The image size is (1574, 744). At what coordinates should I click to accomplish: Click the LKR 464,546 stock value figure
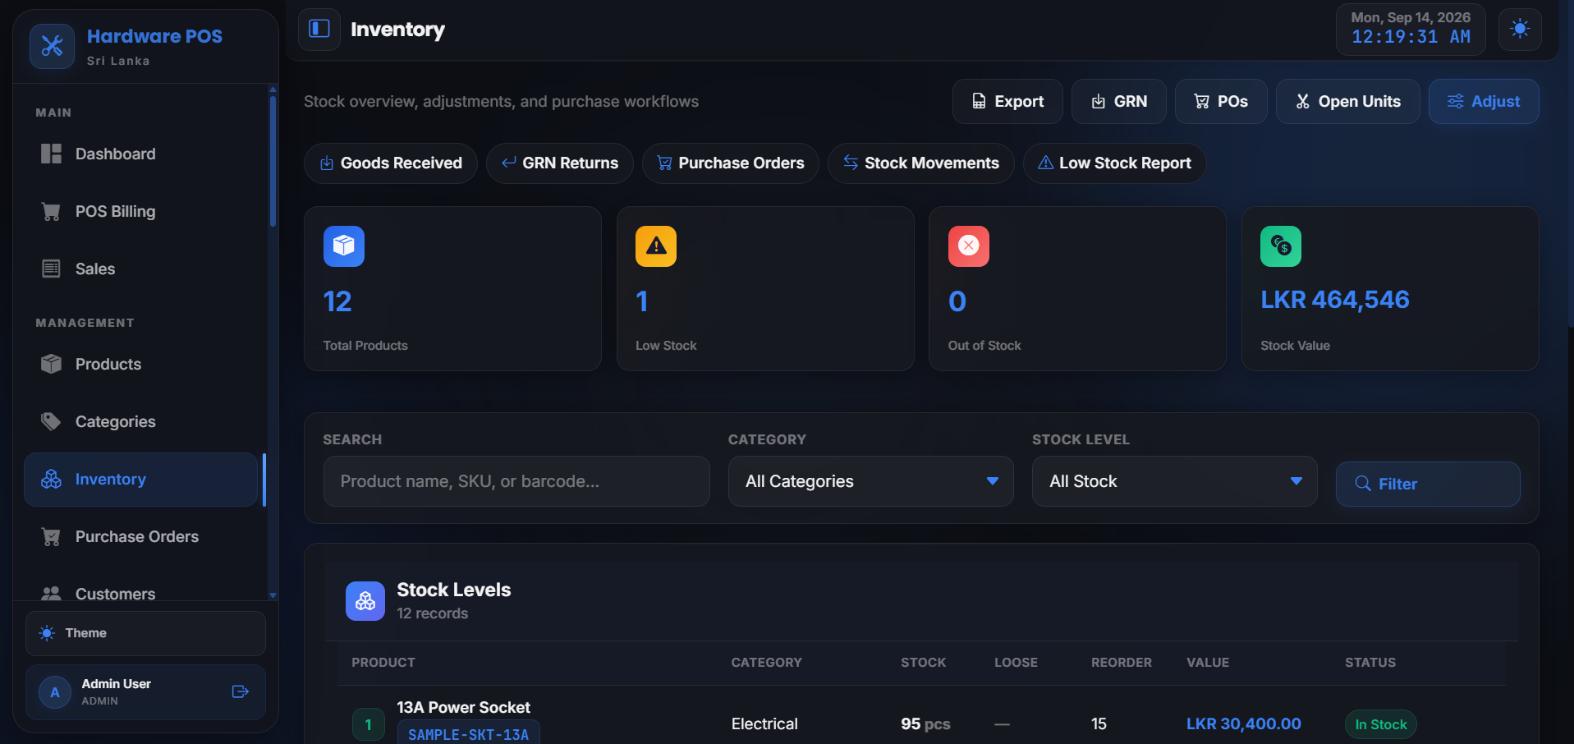click(x=1335, y=300)
